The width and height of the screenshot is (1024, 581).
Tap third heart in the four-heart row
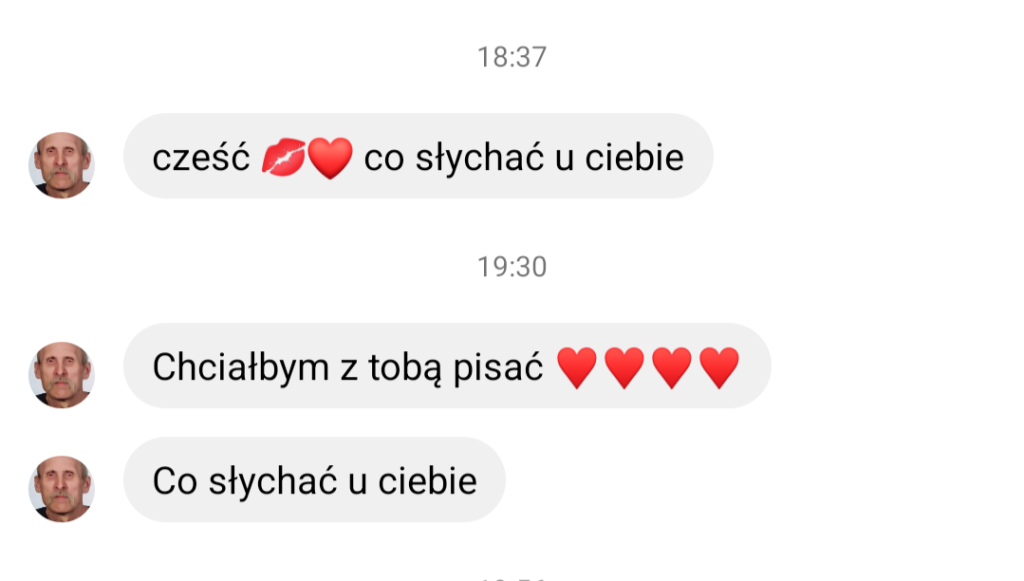point(671,368)
